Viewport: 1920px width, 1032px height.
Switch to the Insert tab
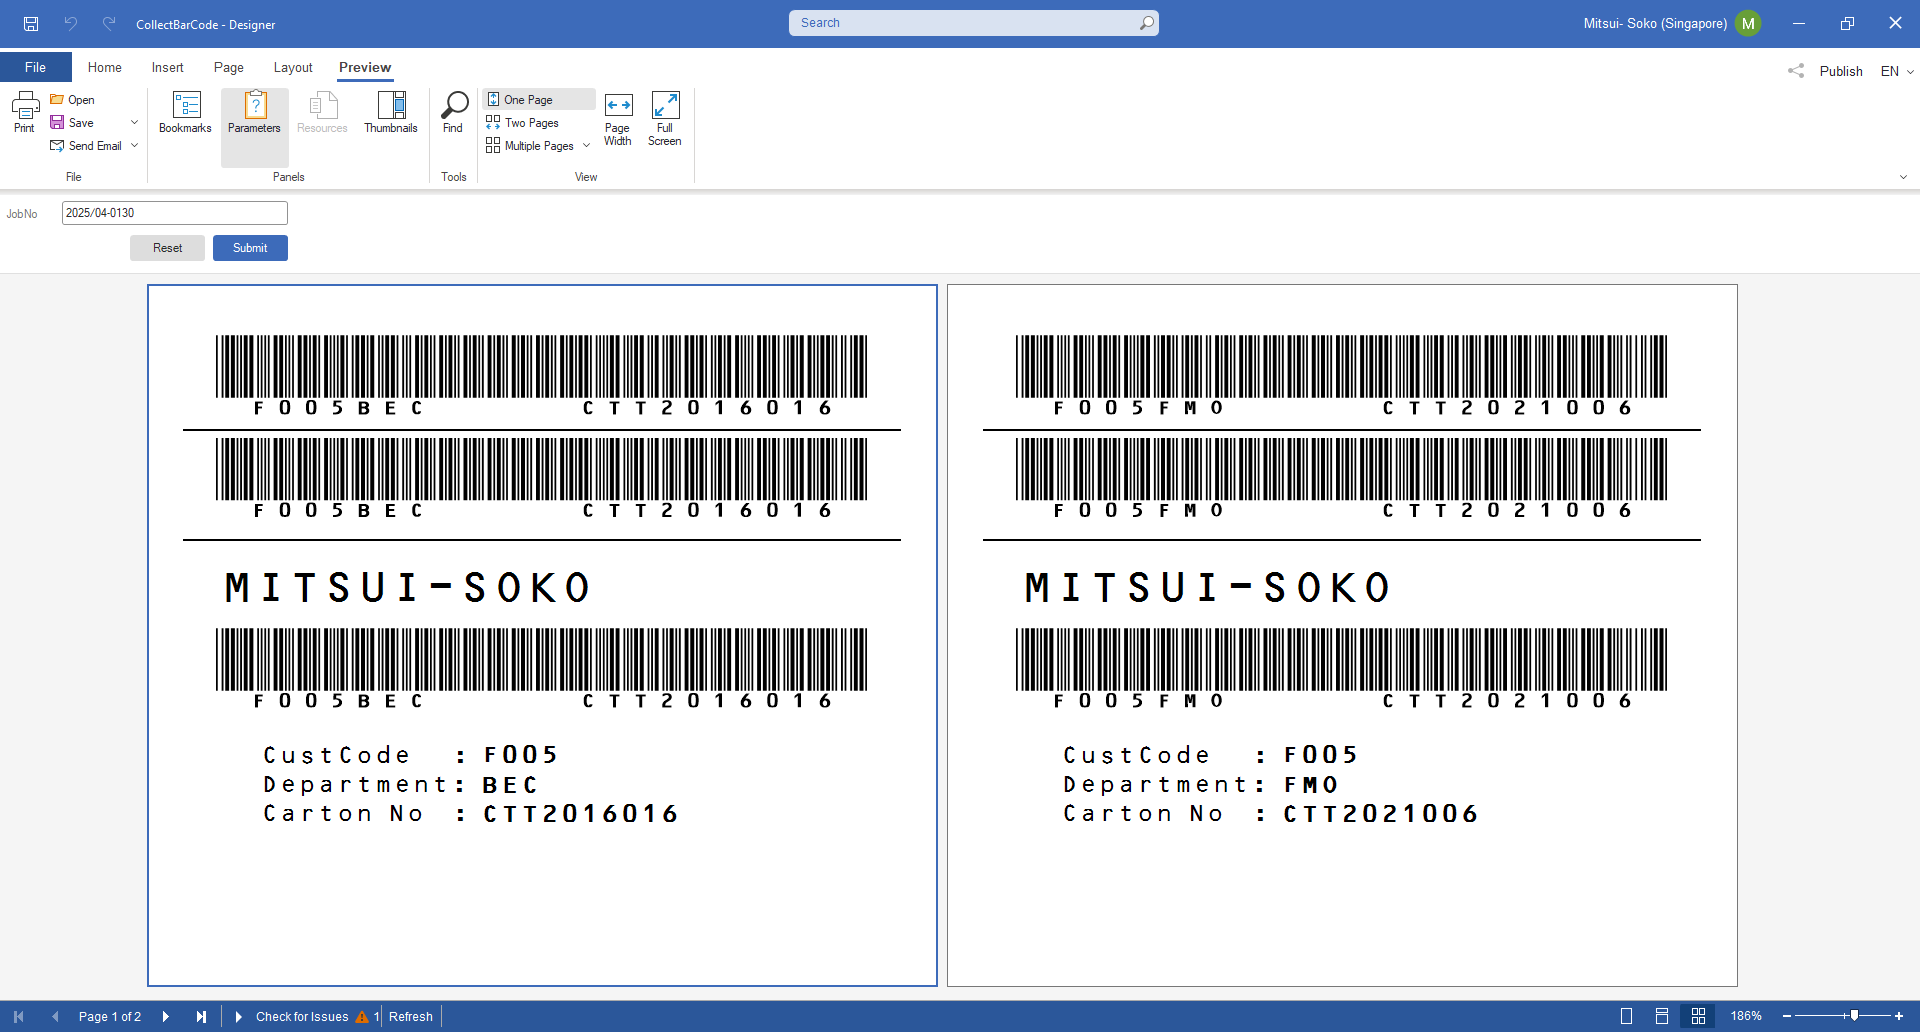168,67
